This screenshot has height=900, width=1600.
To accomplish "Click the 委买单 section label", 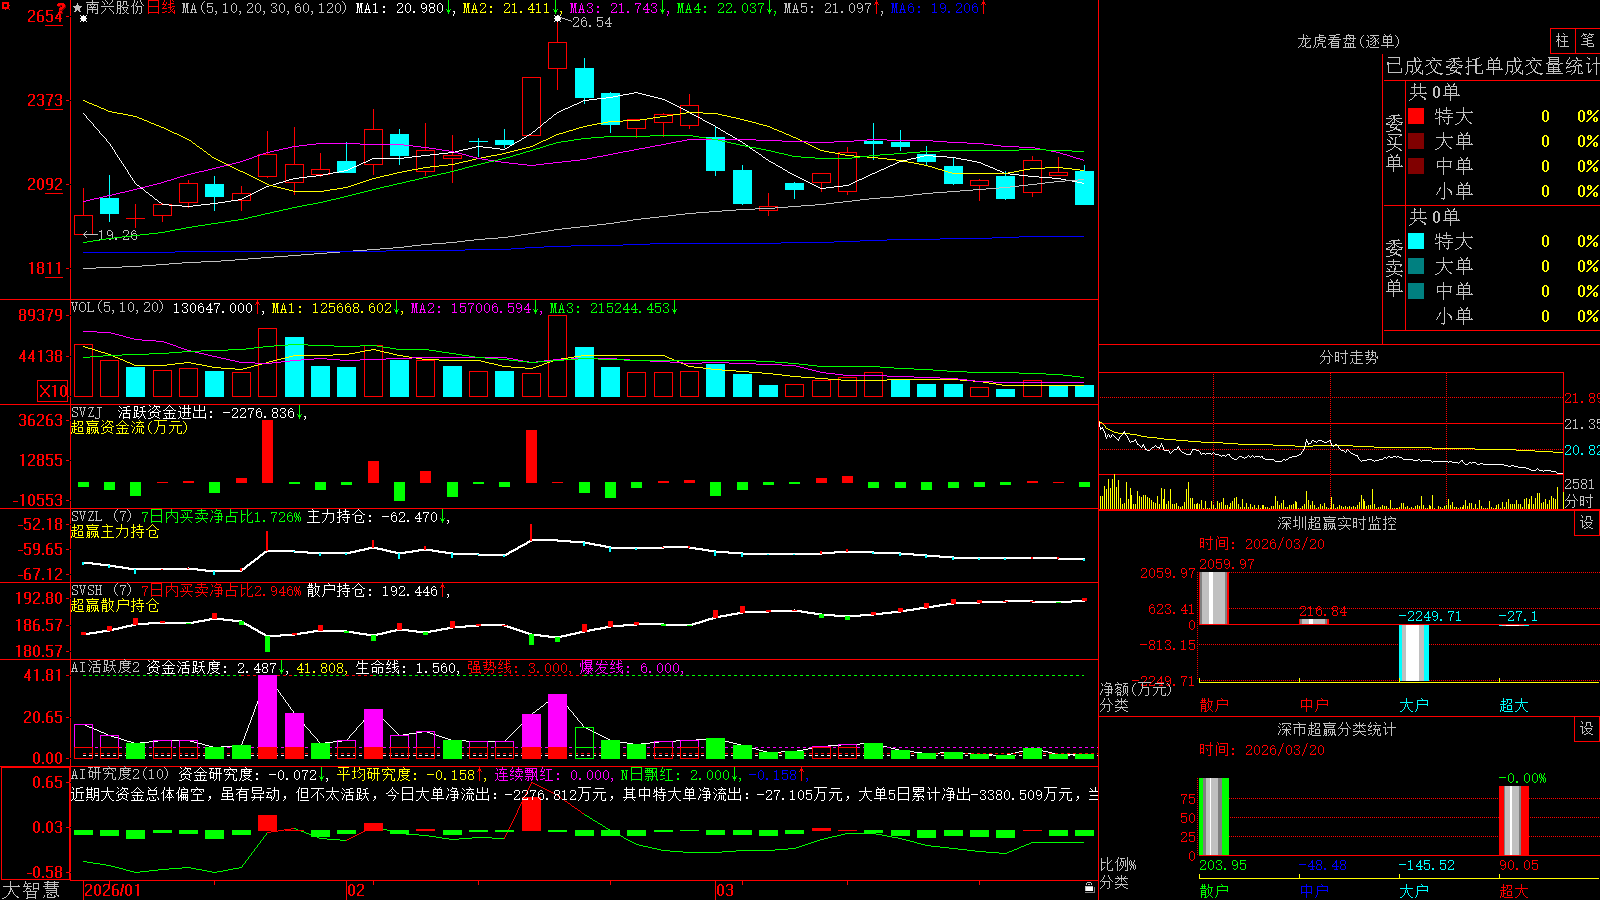I will pyautogui.click(x=1394, y=143).
